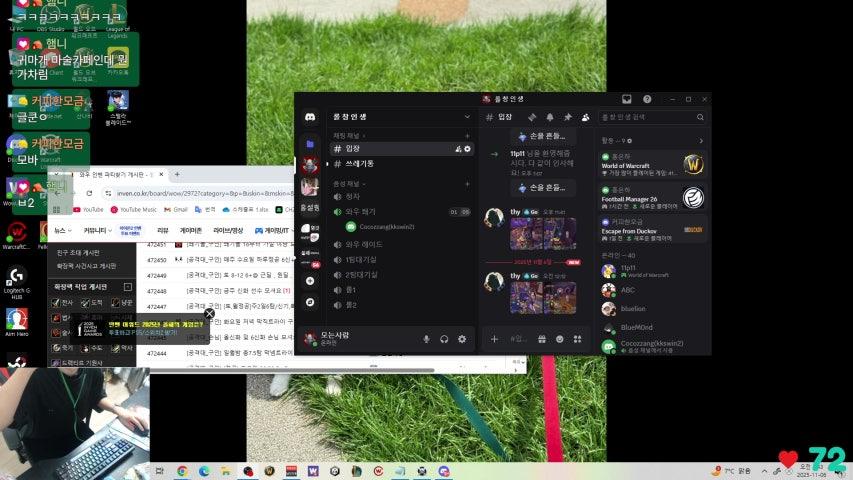Open post 472449 in inven board
The height and width of the screenshot is (480, 853).
point(238,275)
